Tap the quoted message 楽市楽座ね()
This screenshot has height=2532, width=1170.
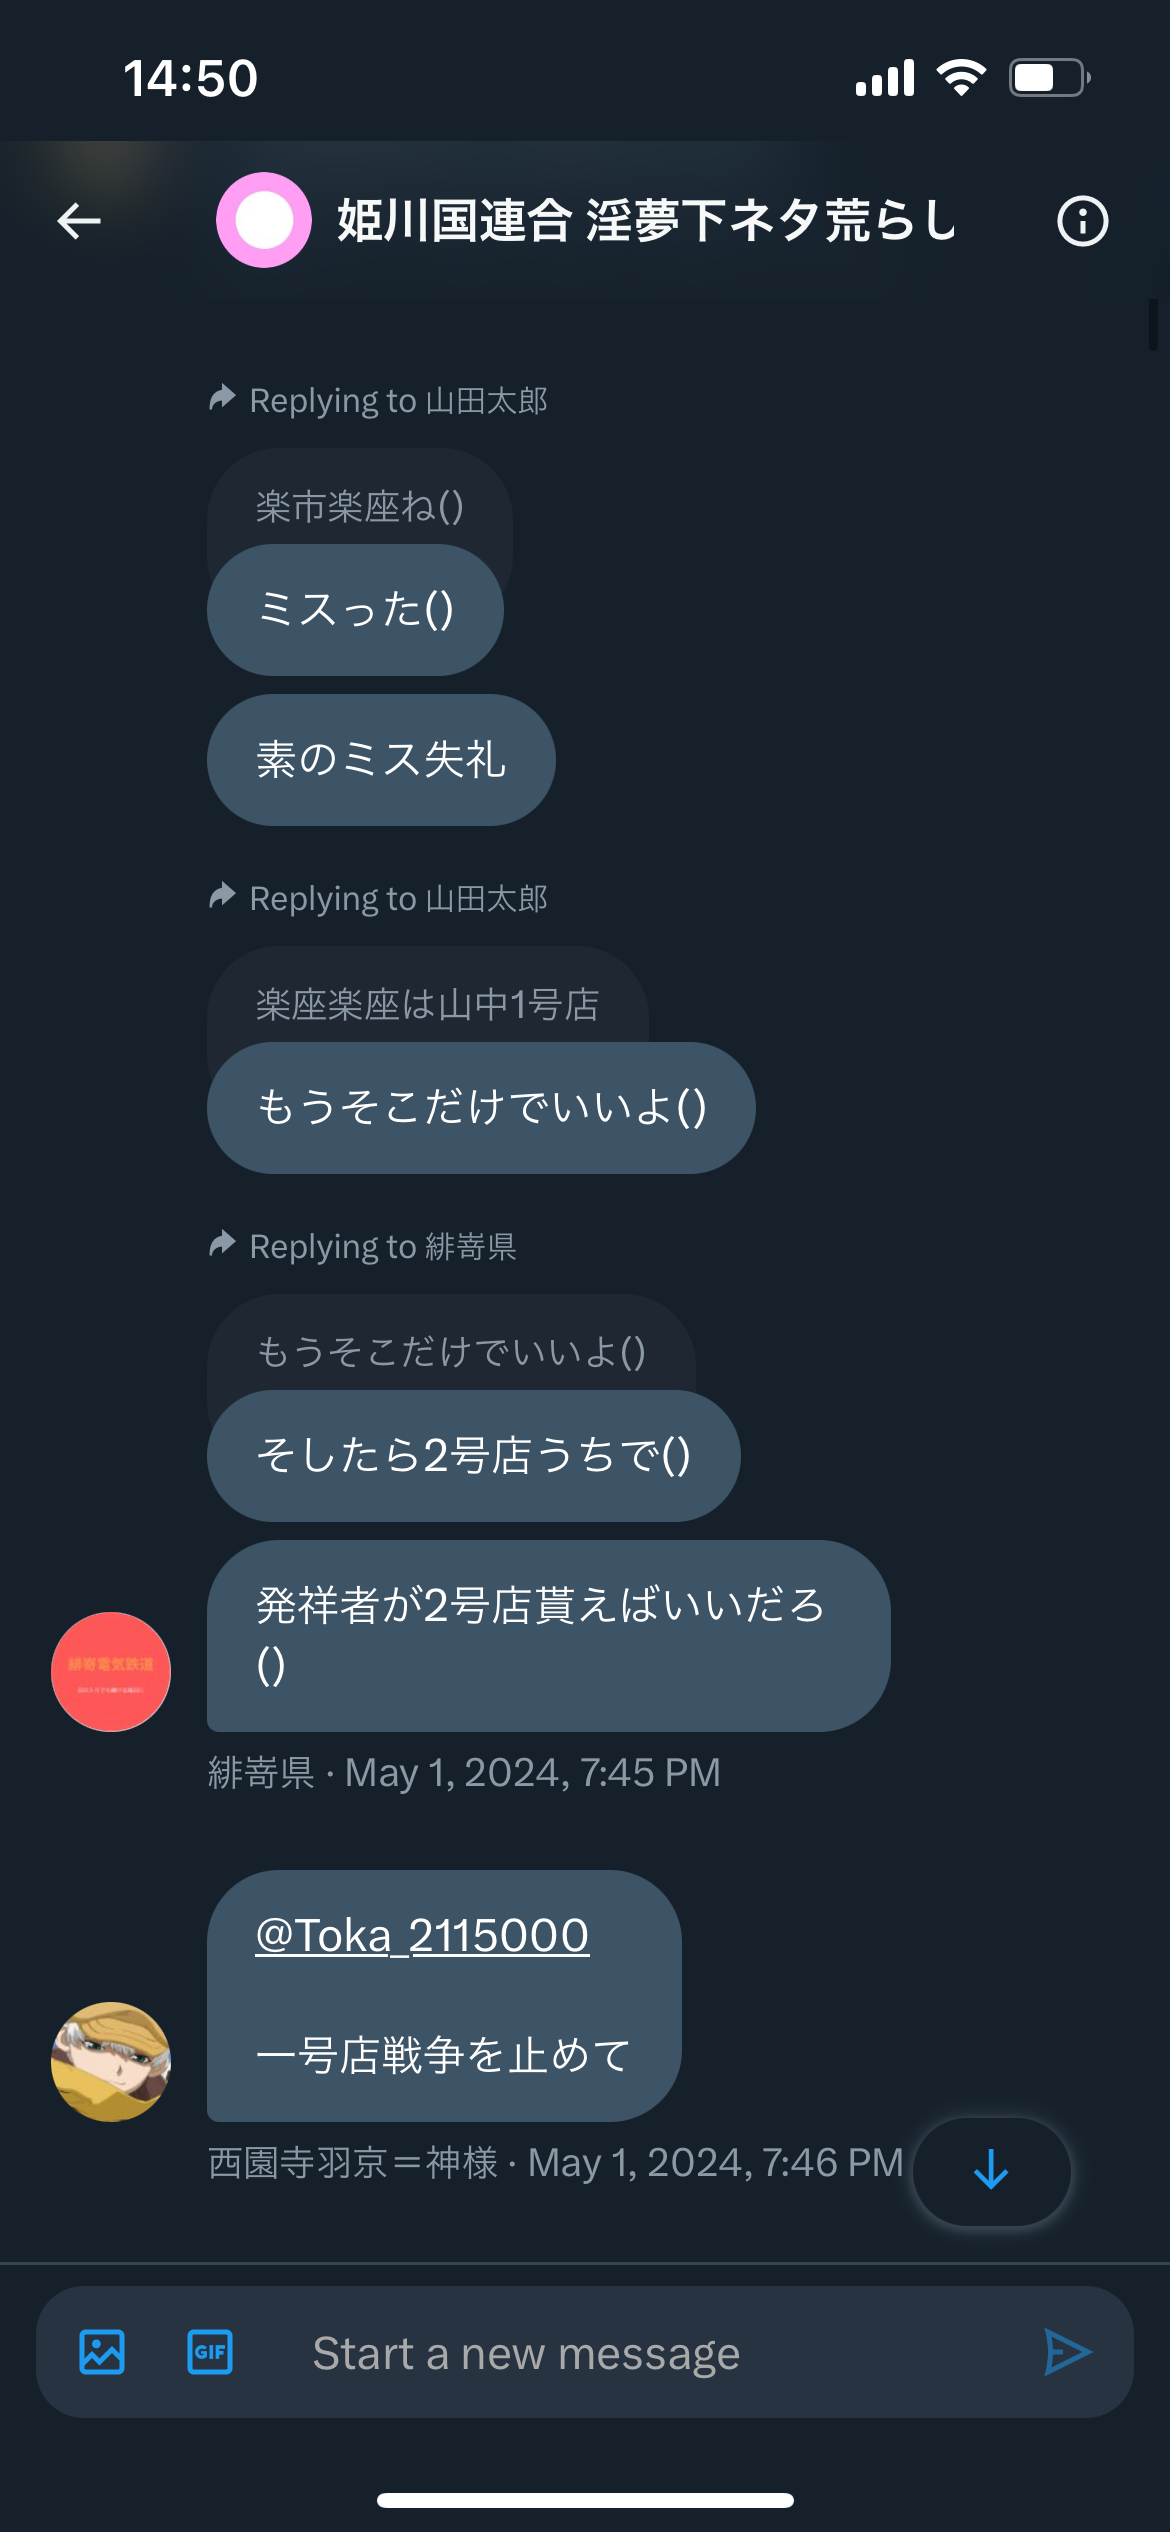pos(360,506)
